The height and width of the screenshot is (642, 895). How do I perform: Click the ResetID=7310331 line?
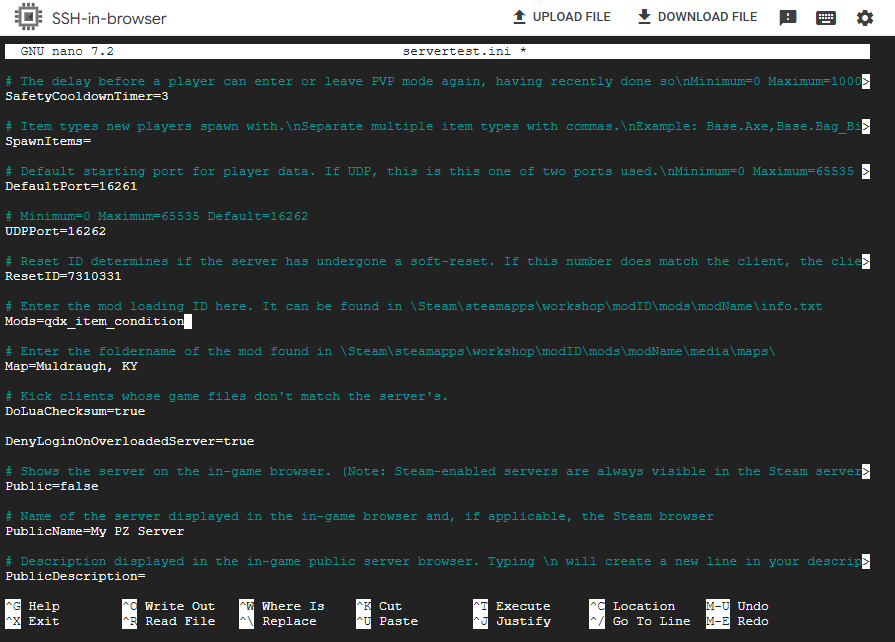coord(63,276)
